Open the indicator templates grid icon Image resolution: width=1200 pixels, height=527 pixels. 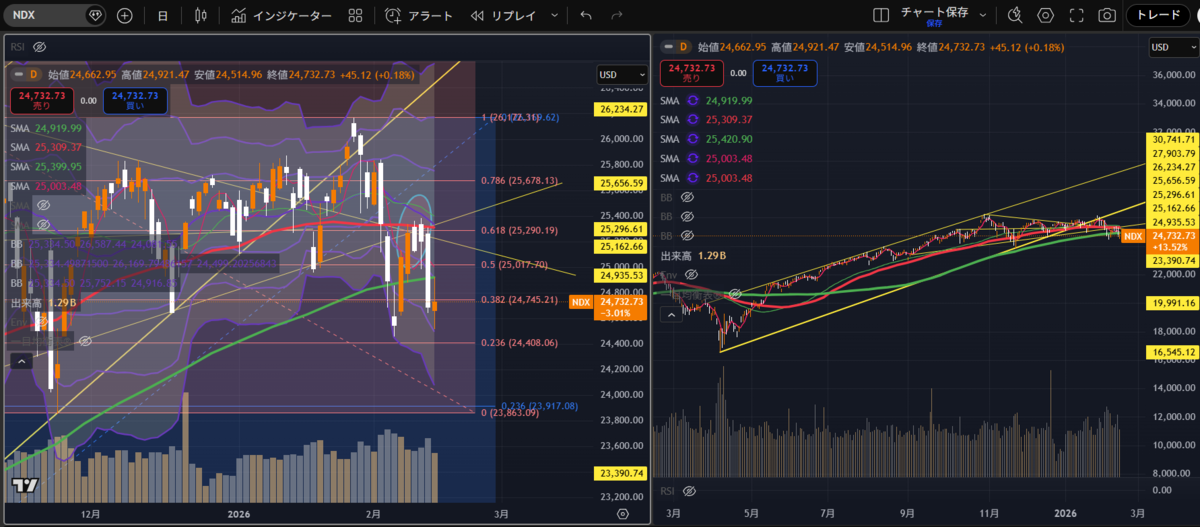coord(355,16)
